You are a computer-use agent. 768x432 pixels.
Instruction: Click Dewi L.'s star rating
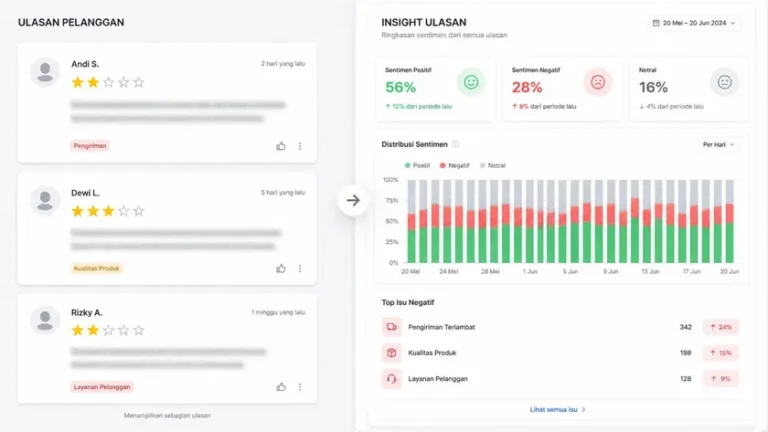(108, 211)
